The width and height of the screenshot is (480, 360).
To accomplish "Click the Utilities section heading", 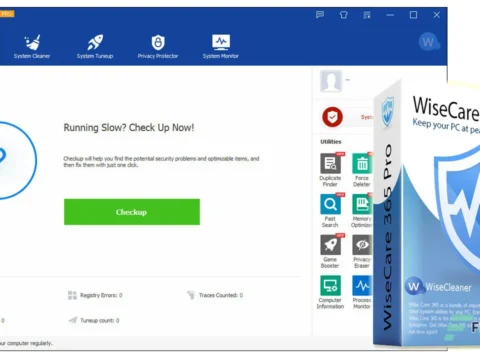I will pos(331,142).
